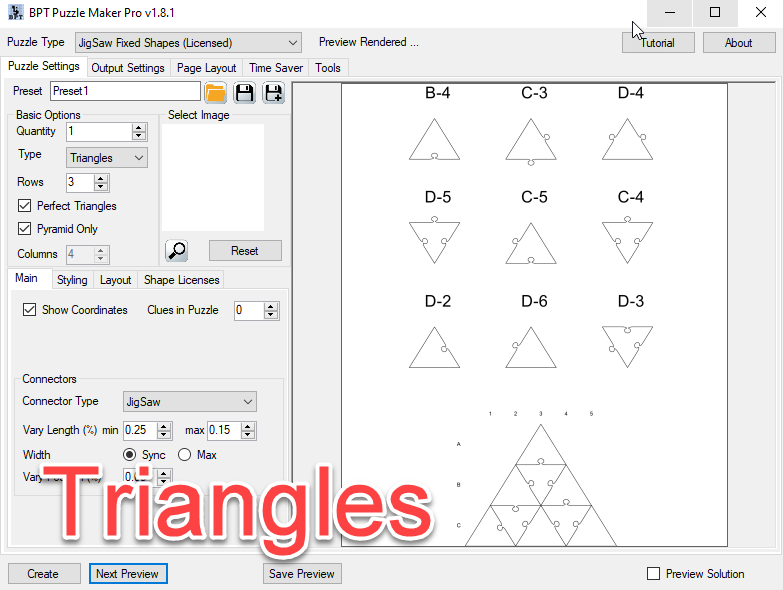Viewport: 783px width, 590px height.
Task: Uncheck the Pyramid Only option
Action: pyautogui.click(x=26, y=229)
